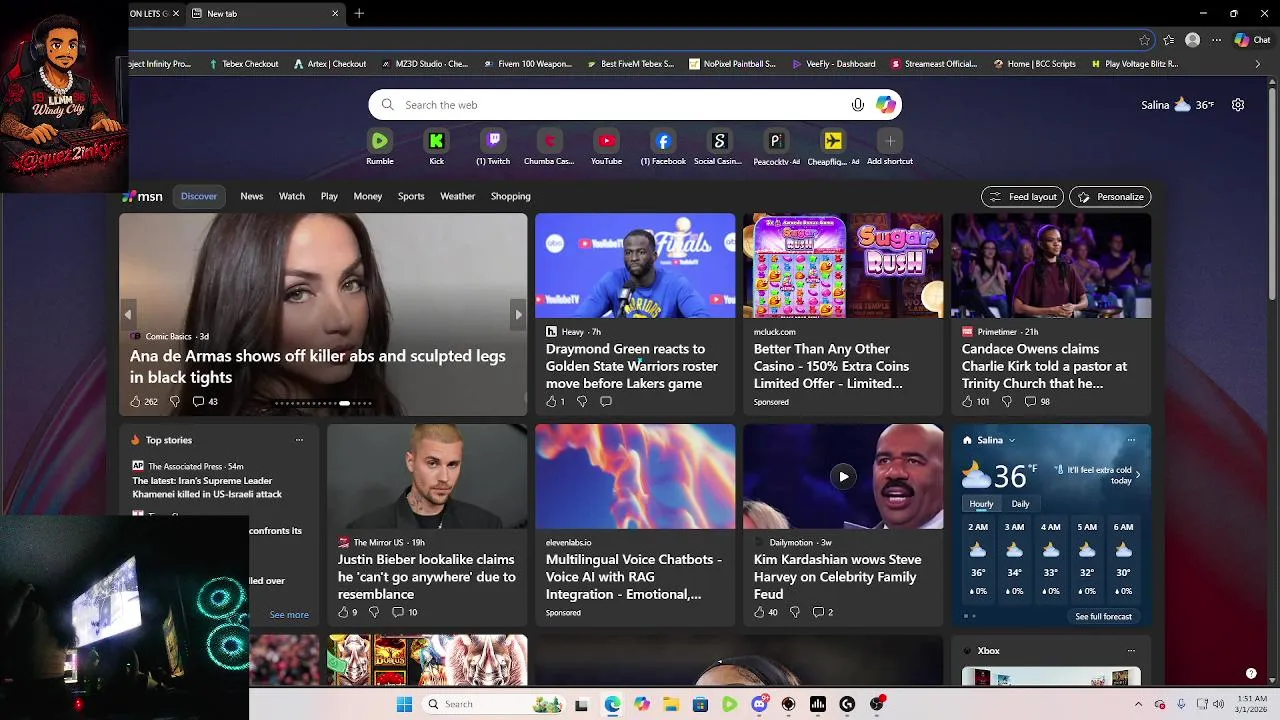Show more bookmarks overflow chevron
Image resolution: width=1280 pixels, height=720 pixels.
[1258, 64]
